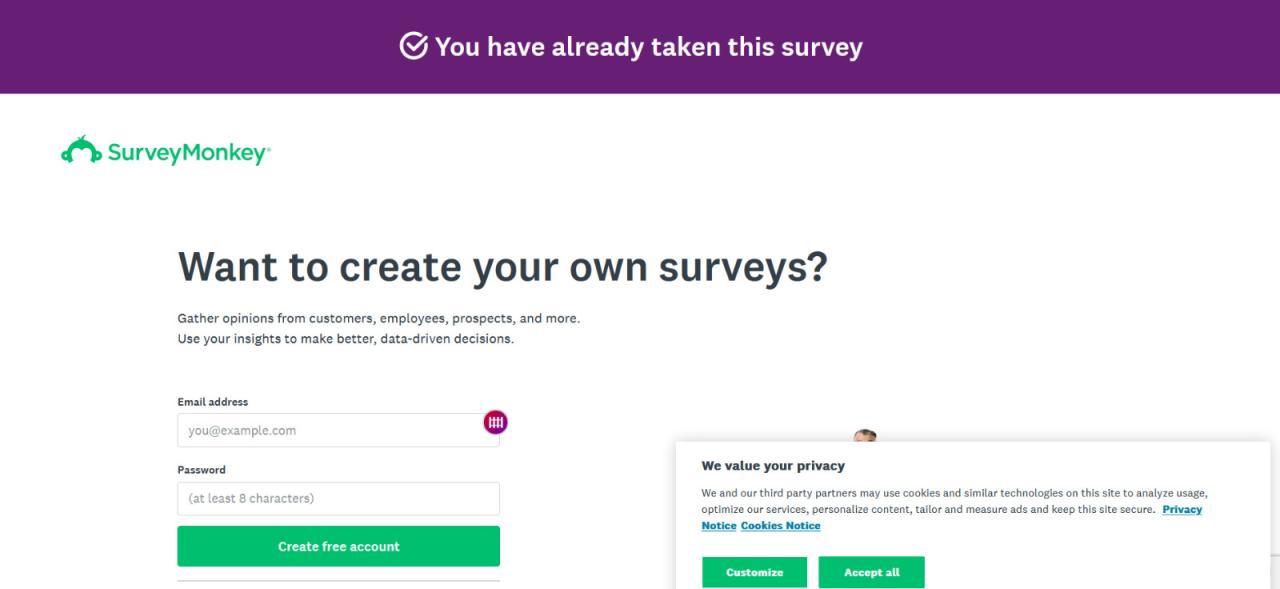Screen dimensions: 1280x589
Task: Click the "We value your privacy" heading
Action: [x=772, y=466]
